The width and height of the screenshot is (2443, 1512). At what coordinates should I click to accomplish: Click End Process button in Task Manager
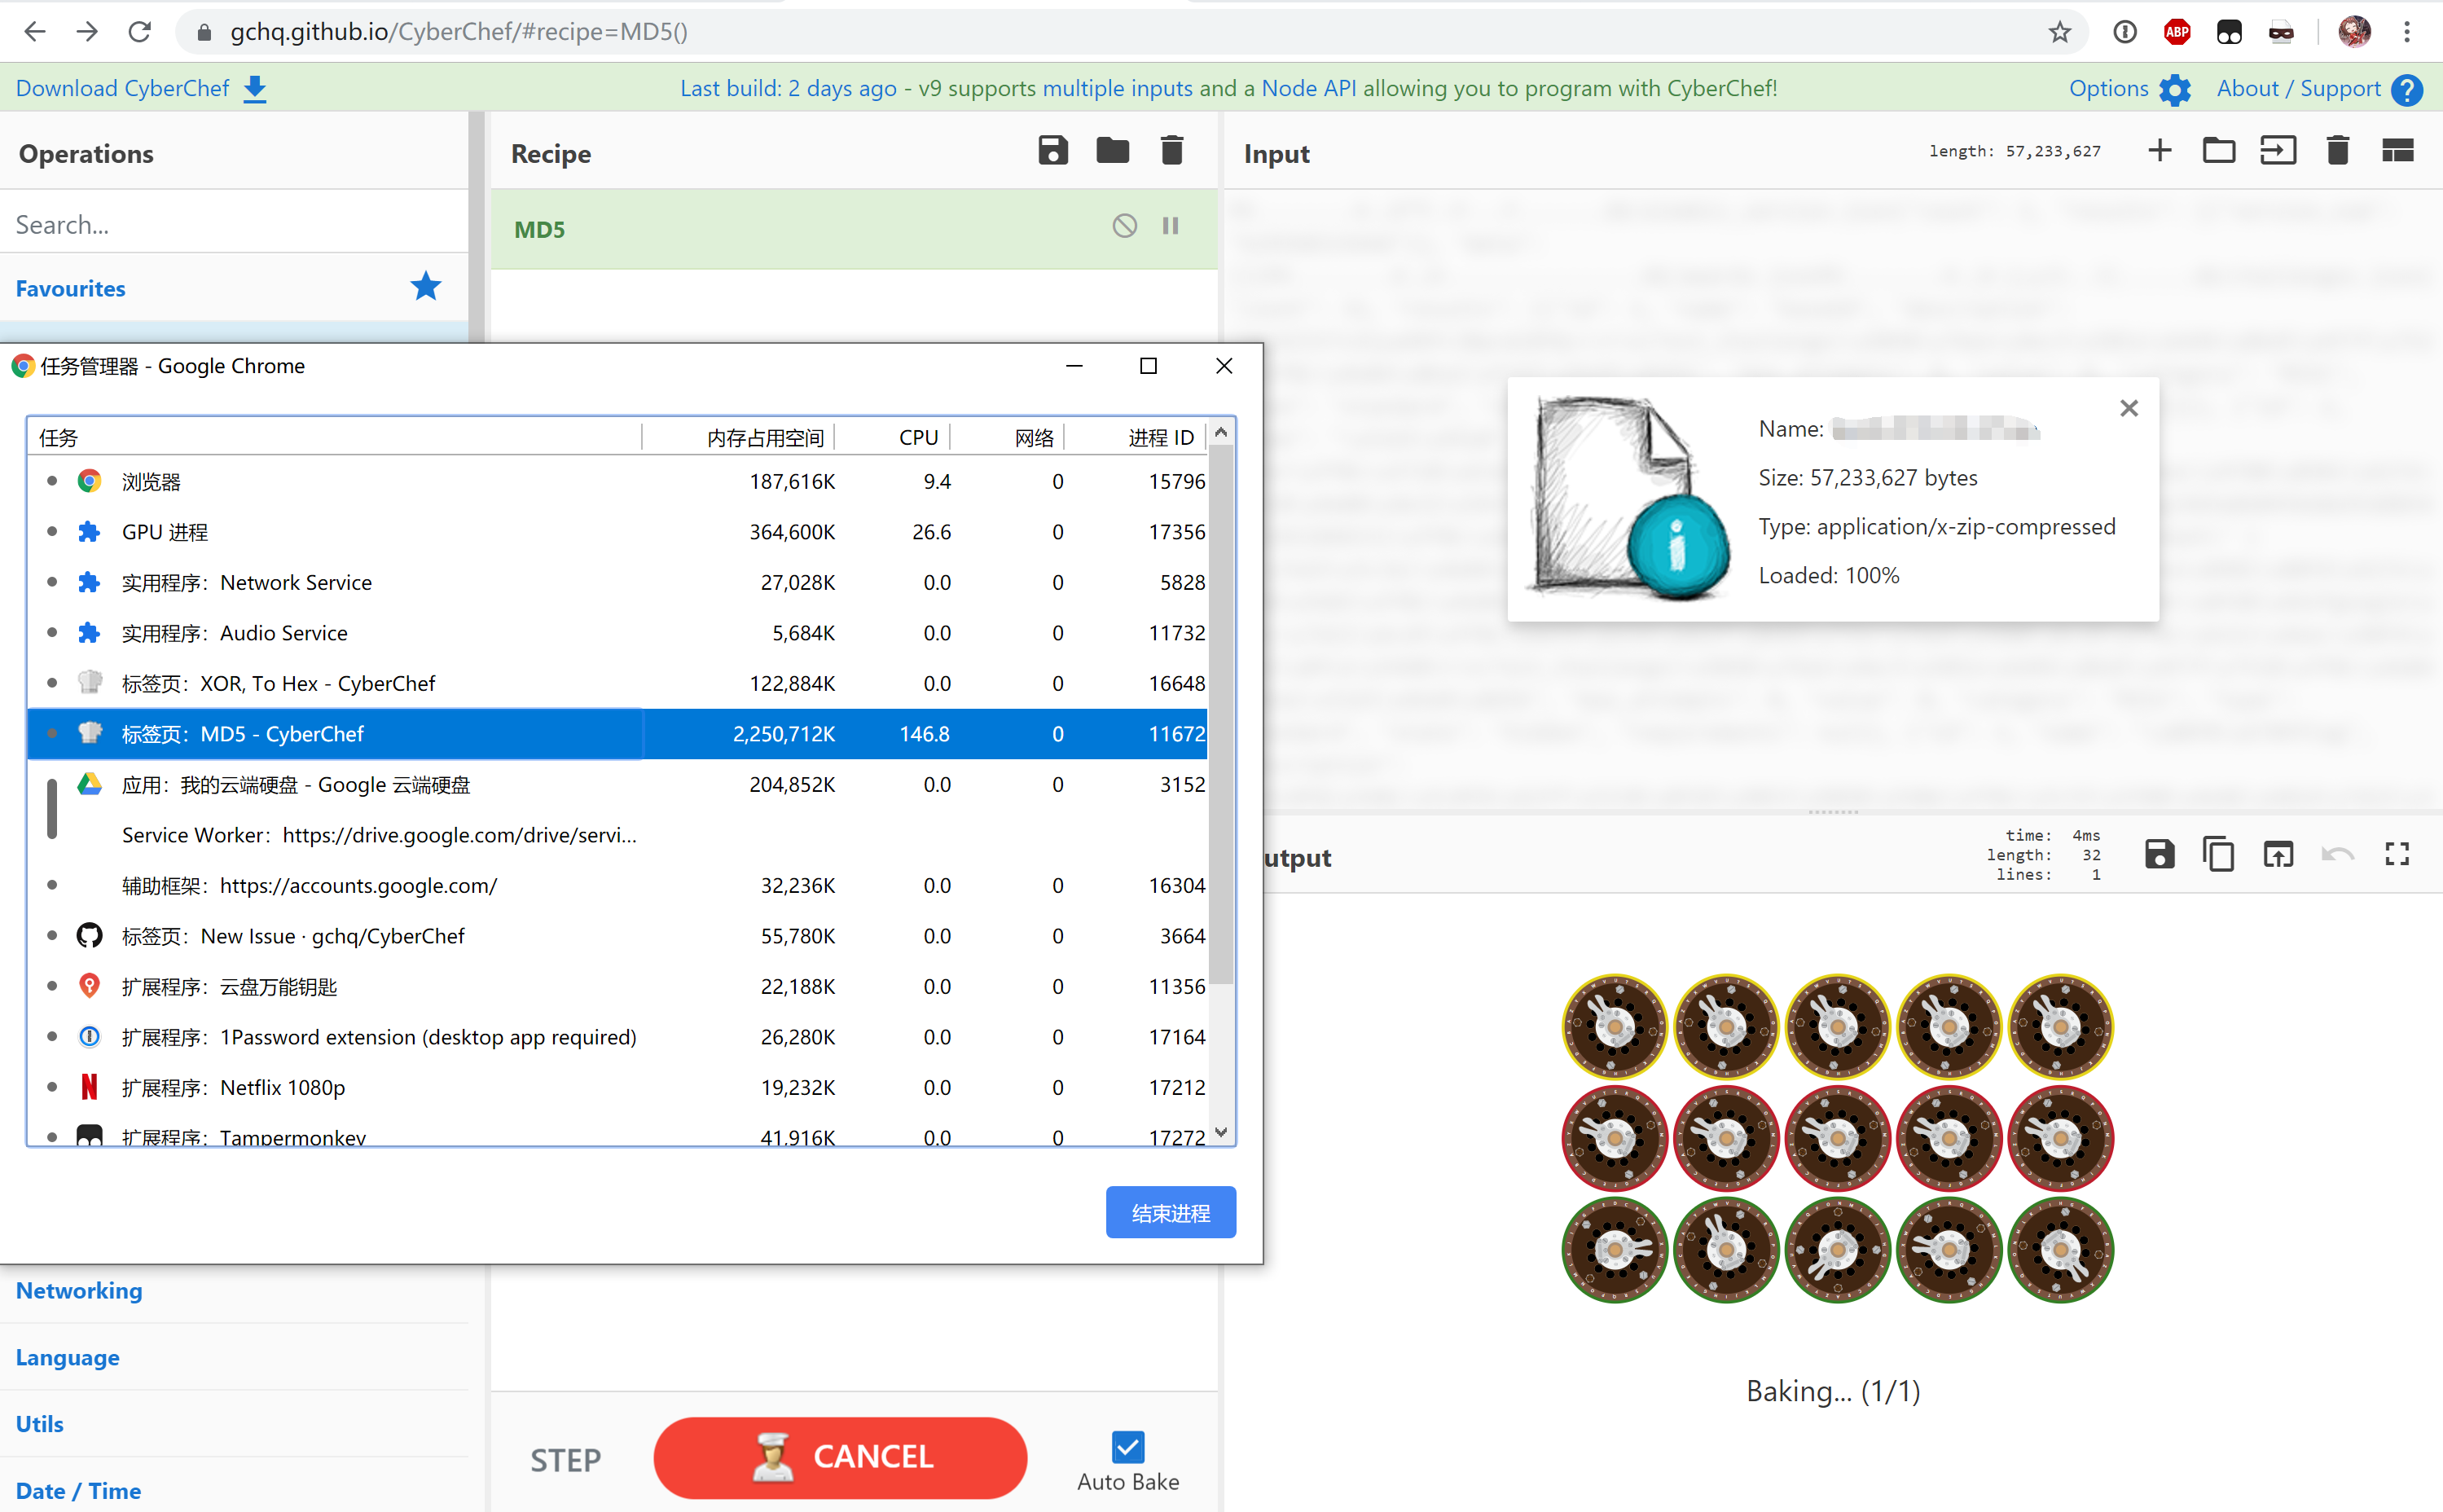pos(1170,1212)
